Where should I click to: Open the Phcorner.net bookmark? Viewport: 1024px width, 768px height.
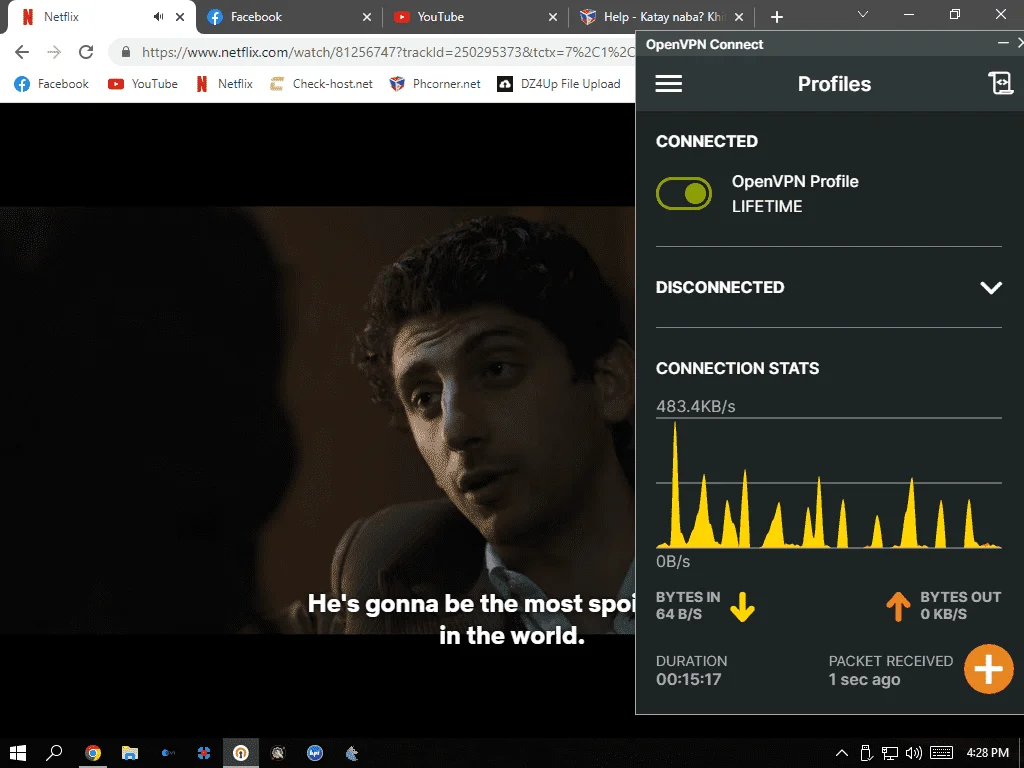(435, 84)
